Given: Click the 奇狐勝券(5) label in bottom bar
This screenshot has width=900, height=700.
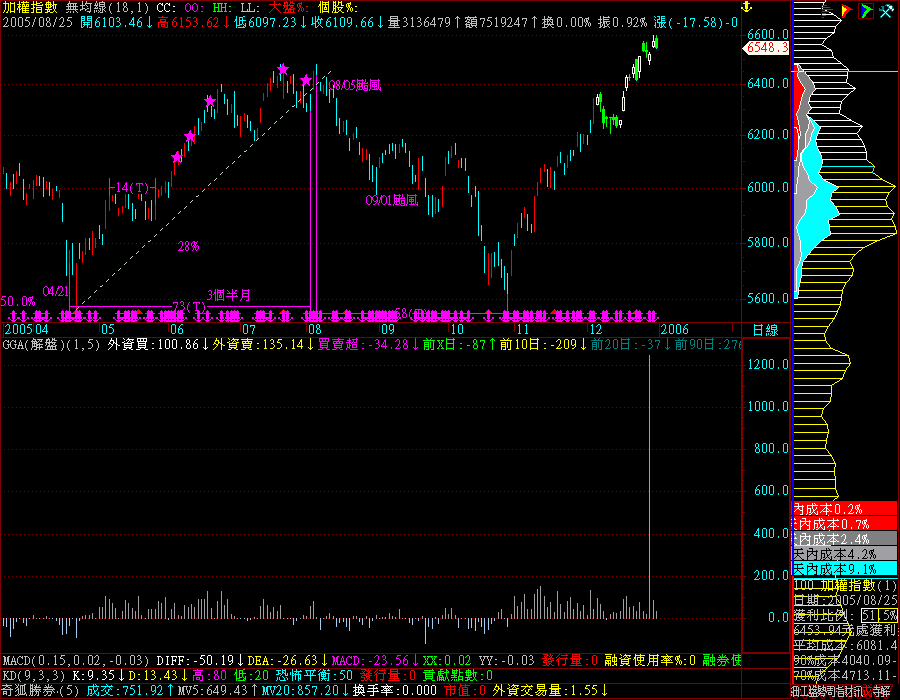Looking at the screenshot, I should tap(40, 689).
